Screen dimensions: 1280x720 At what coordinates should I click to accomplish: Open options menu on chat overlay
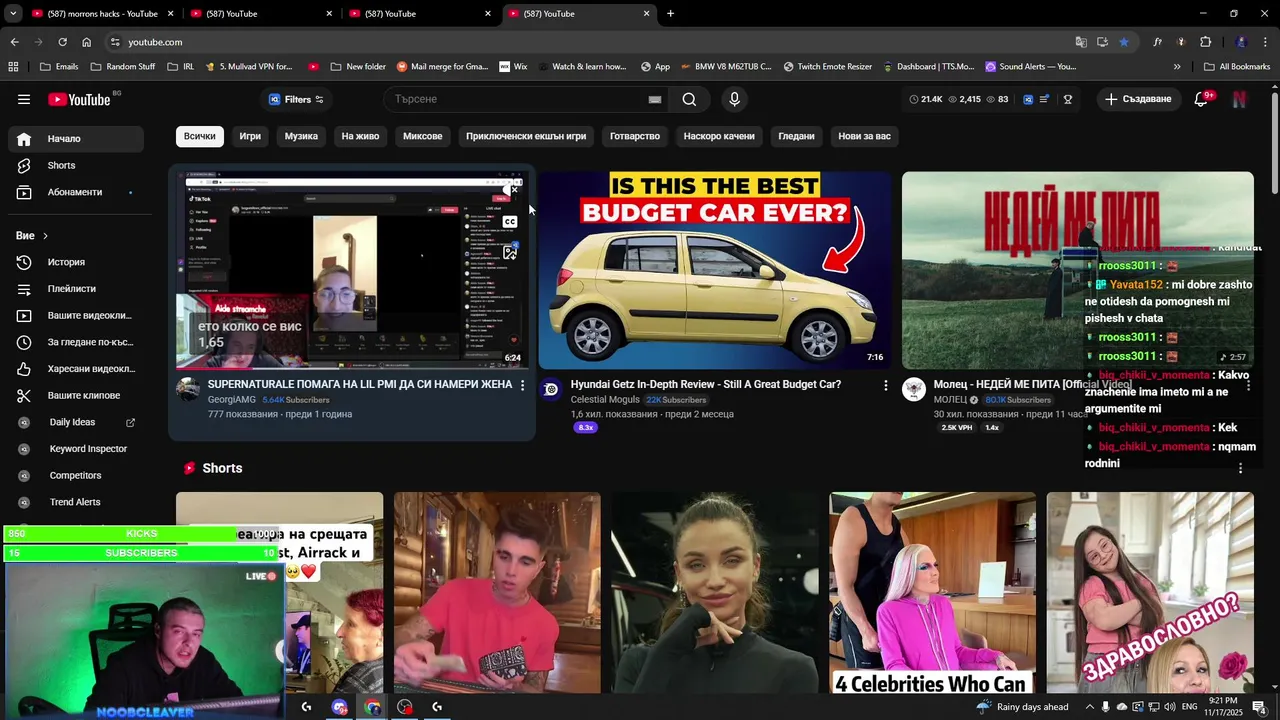(1241, 468)
